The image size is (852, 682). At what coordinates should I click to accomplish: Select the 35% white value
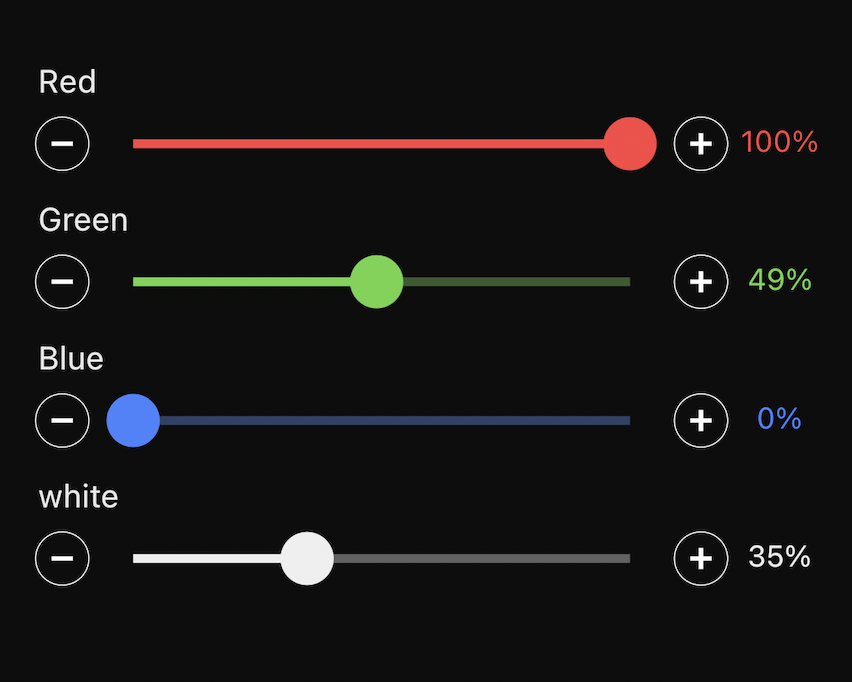tap(779, 557)
